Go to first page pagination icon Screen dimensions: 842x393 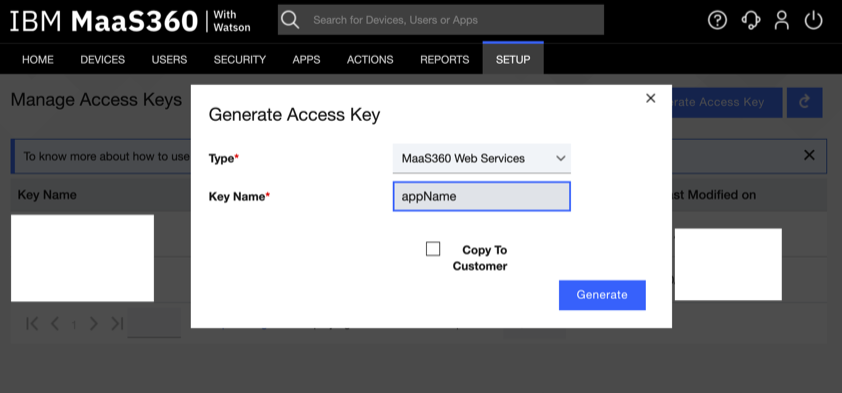[32, 323]
